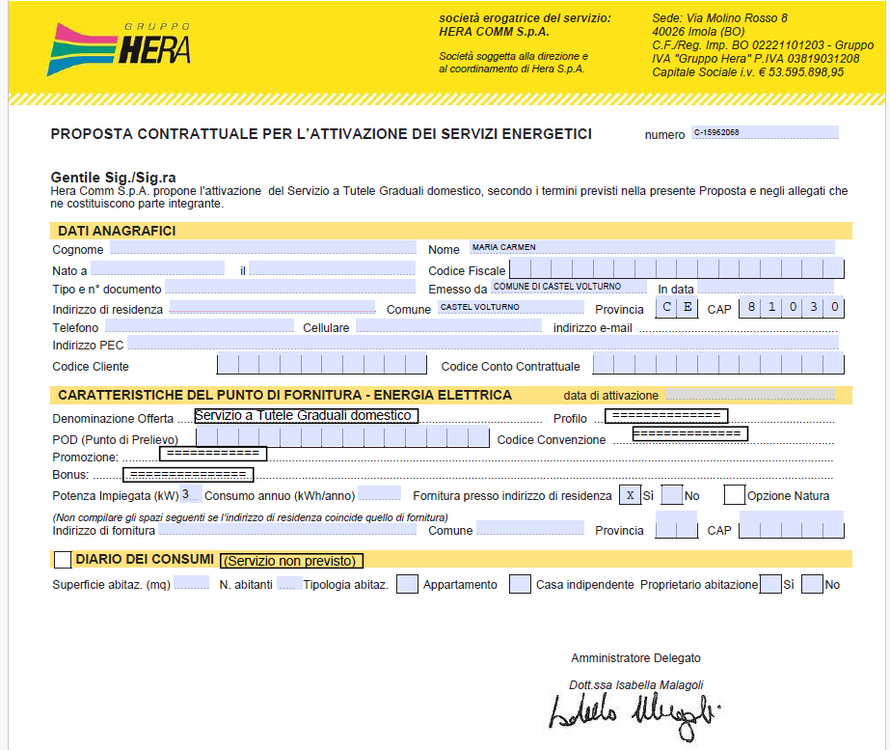Click the N. abitanti field

(289, 583)
